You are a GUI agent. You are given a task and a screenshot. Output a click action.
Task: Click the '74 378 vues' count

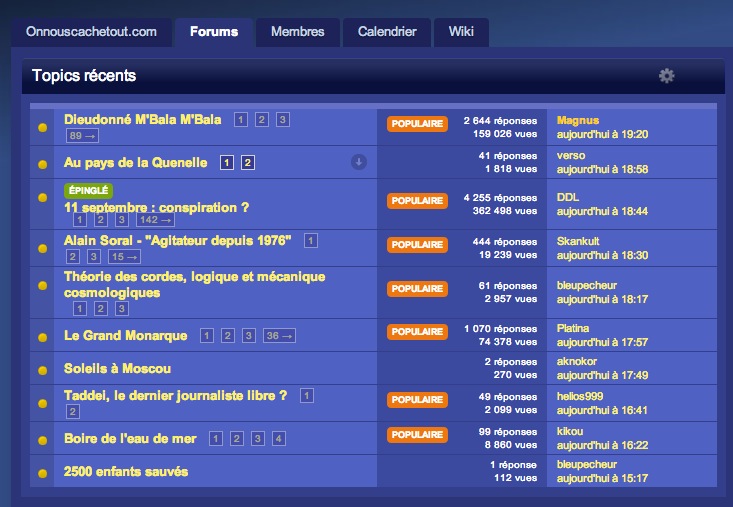(508, 342)
